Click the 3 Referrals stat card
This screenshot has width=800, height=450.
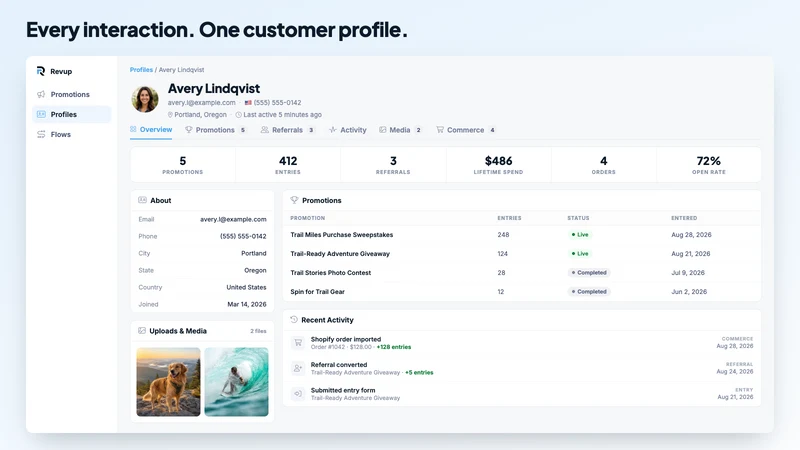click(x=393, y=165)
